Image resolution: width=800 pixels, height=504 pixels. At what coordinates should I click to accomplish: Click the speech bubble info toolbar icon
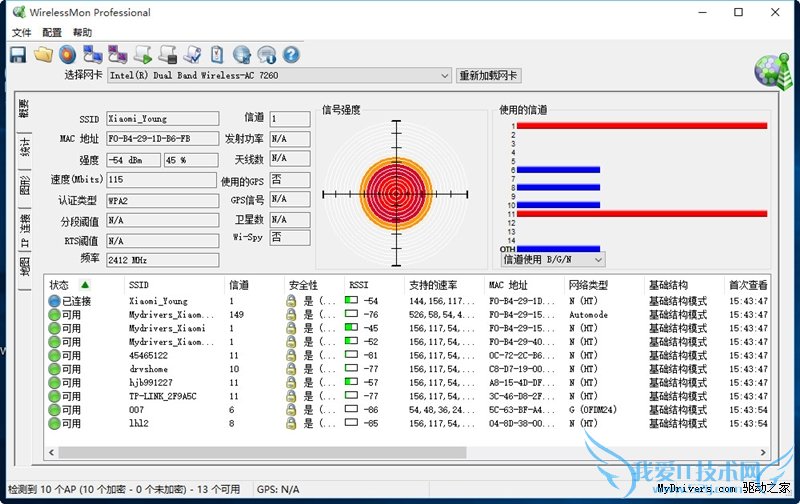266,55
